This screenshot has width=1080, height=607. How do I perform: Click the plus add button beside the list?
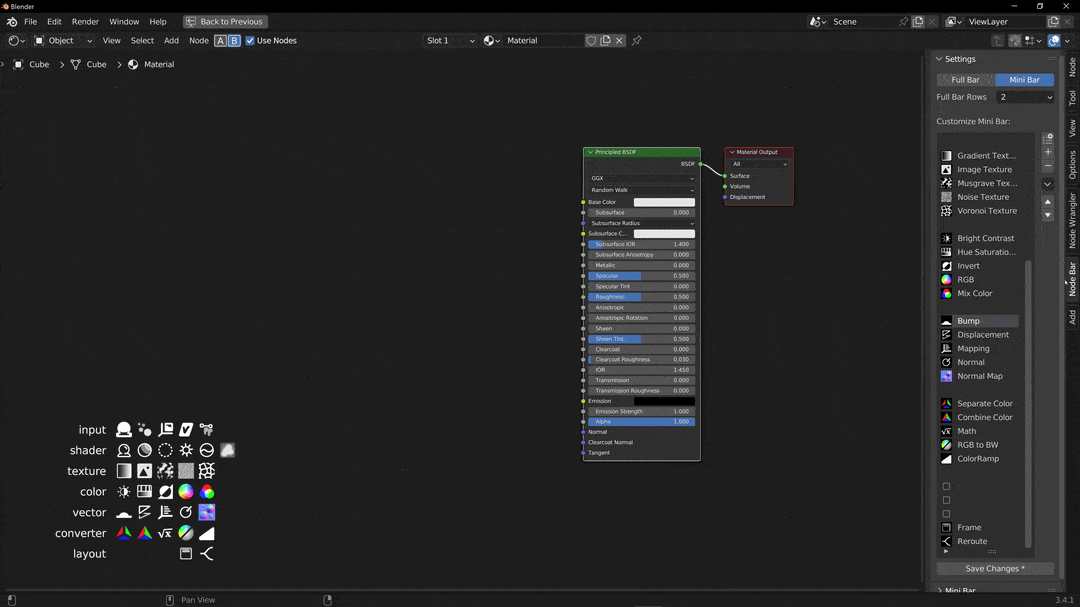[1048, 152]
